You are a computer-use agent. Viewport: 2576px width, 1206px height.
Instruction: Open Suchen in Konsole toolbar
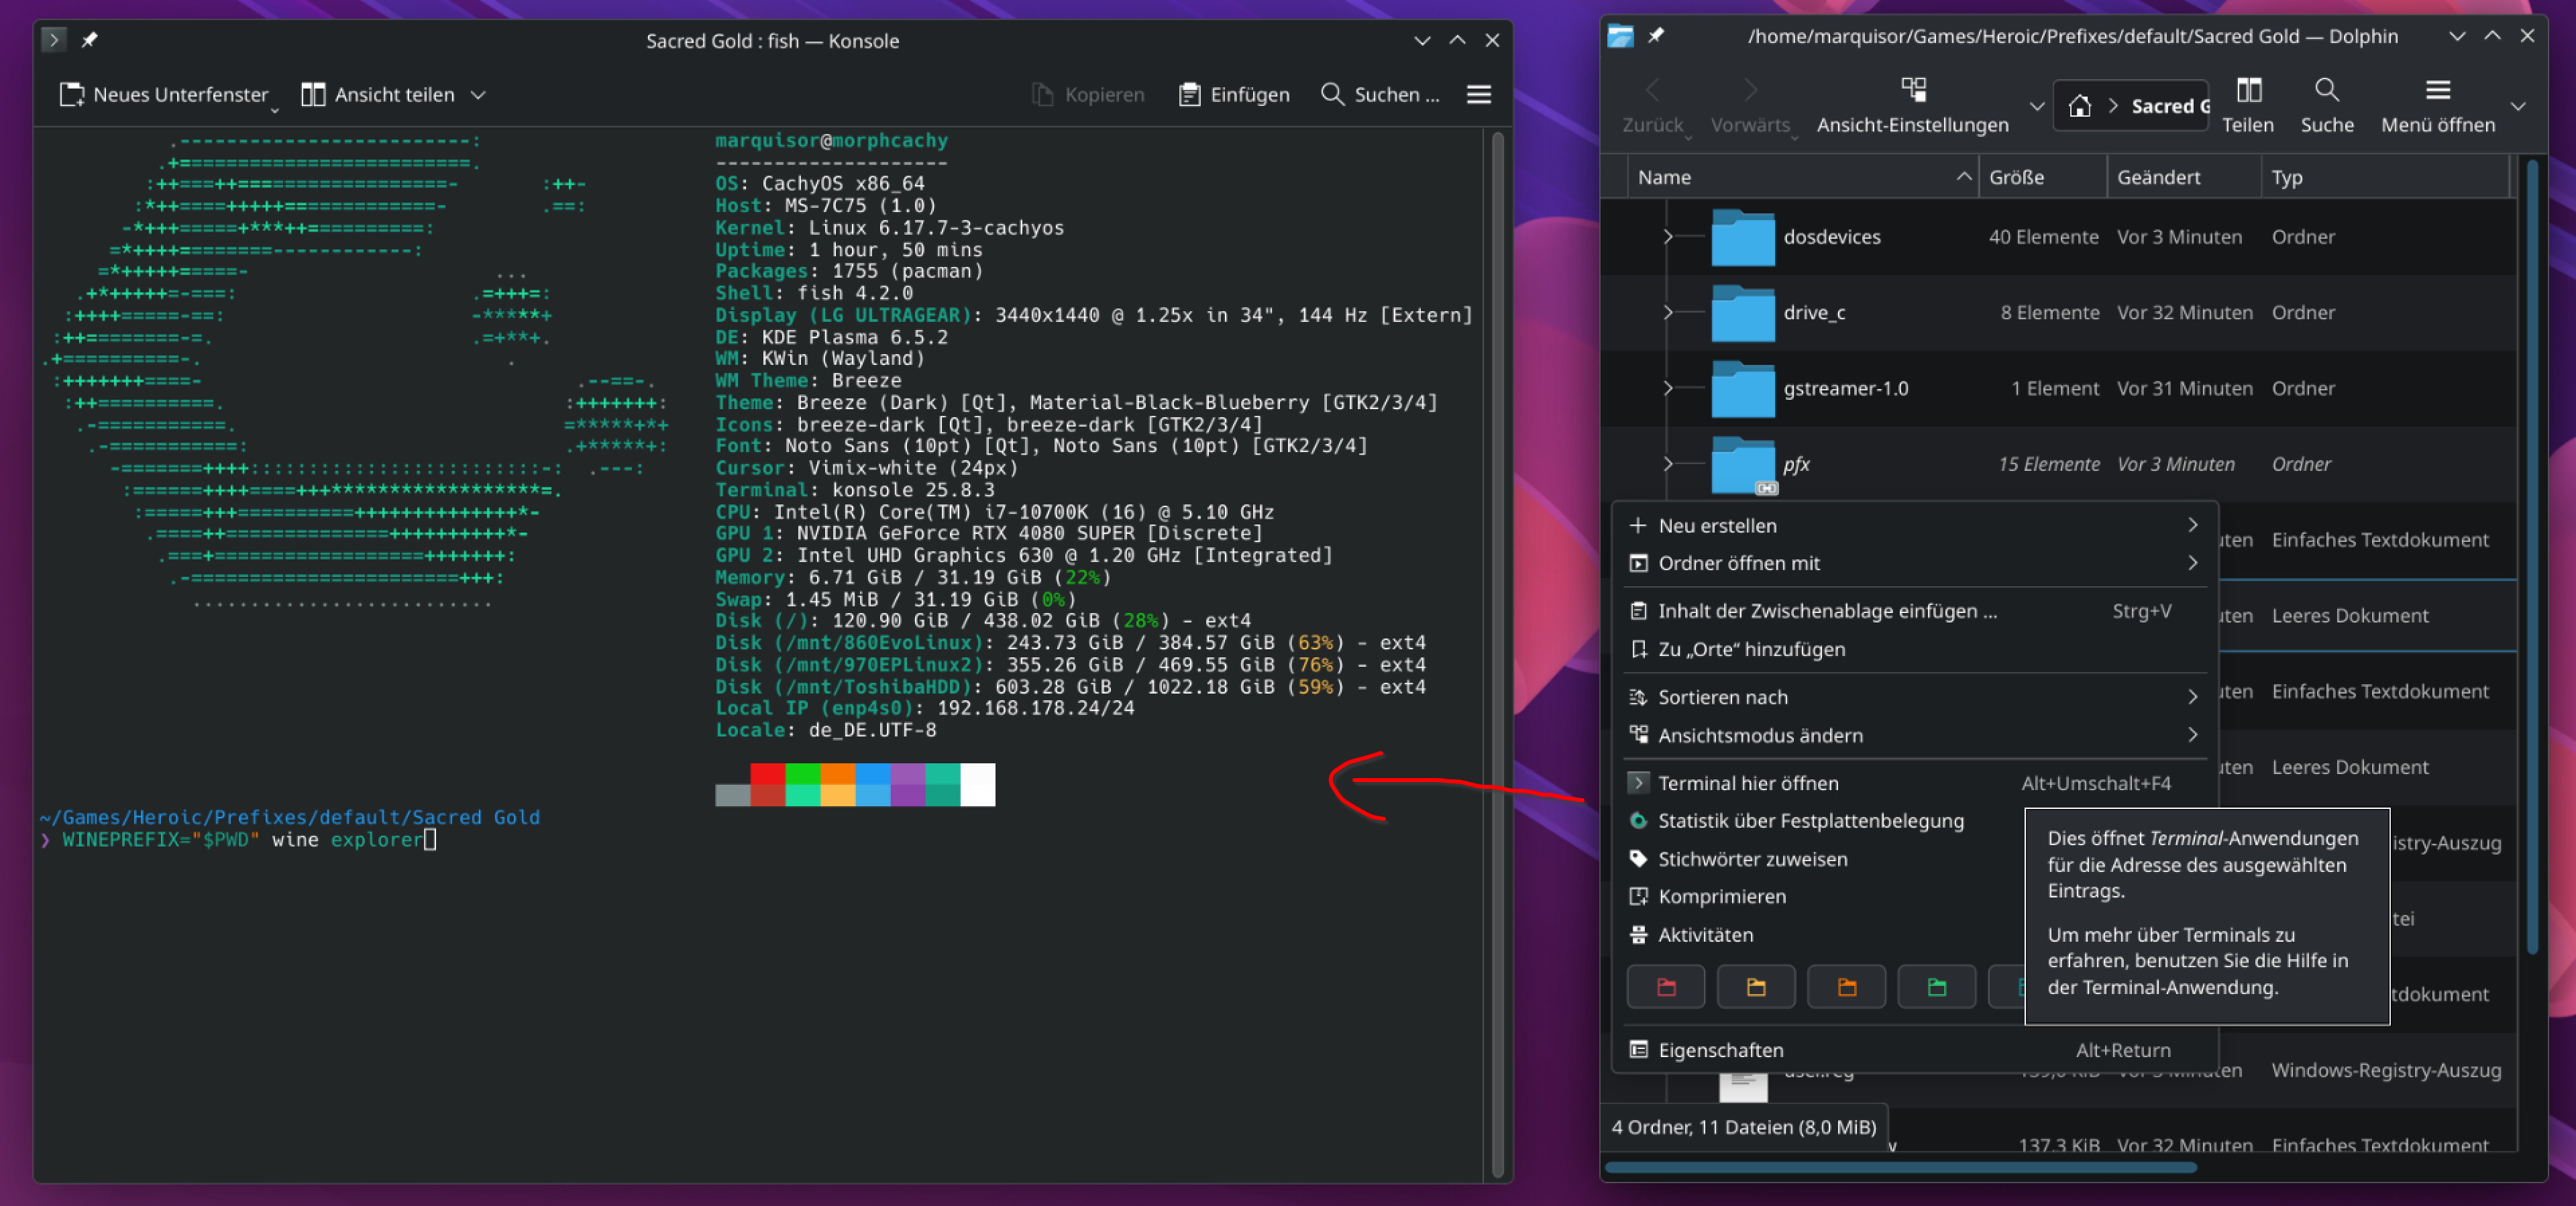point(1380,95)
